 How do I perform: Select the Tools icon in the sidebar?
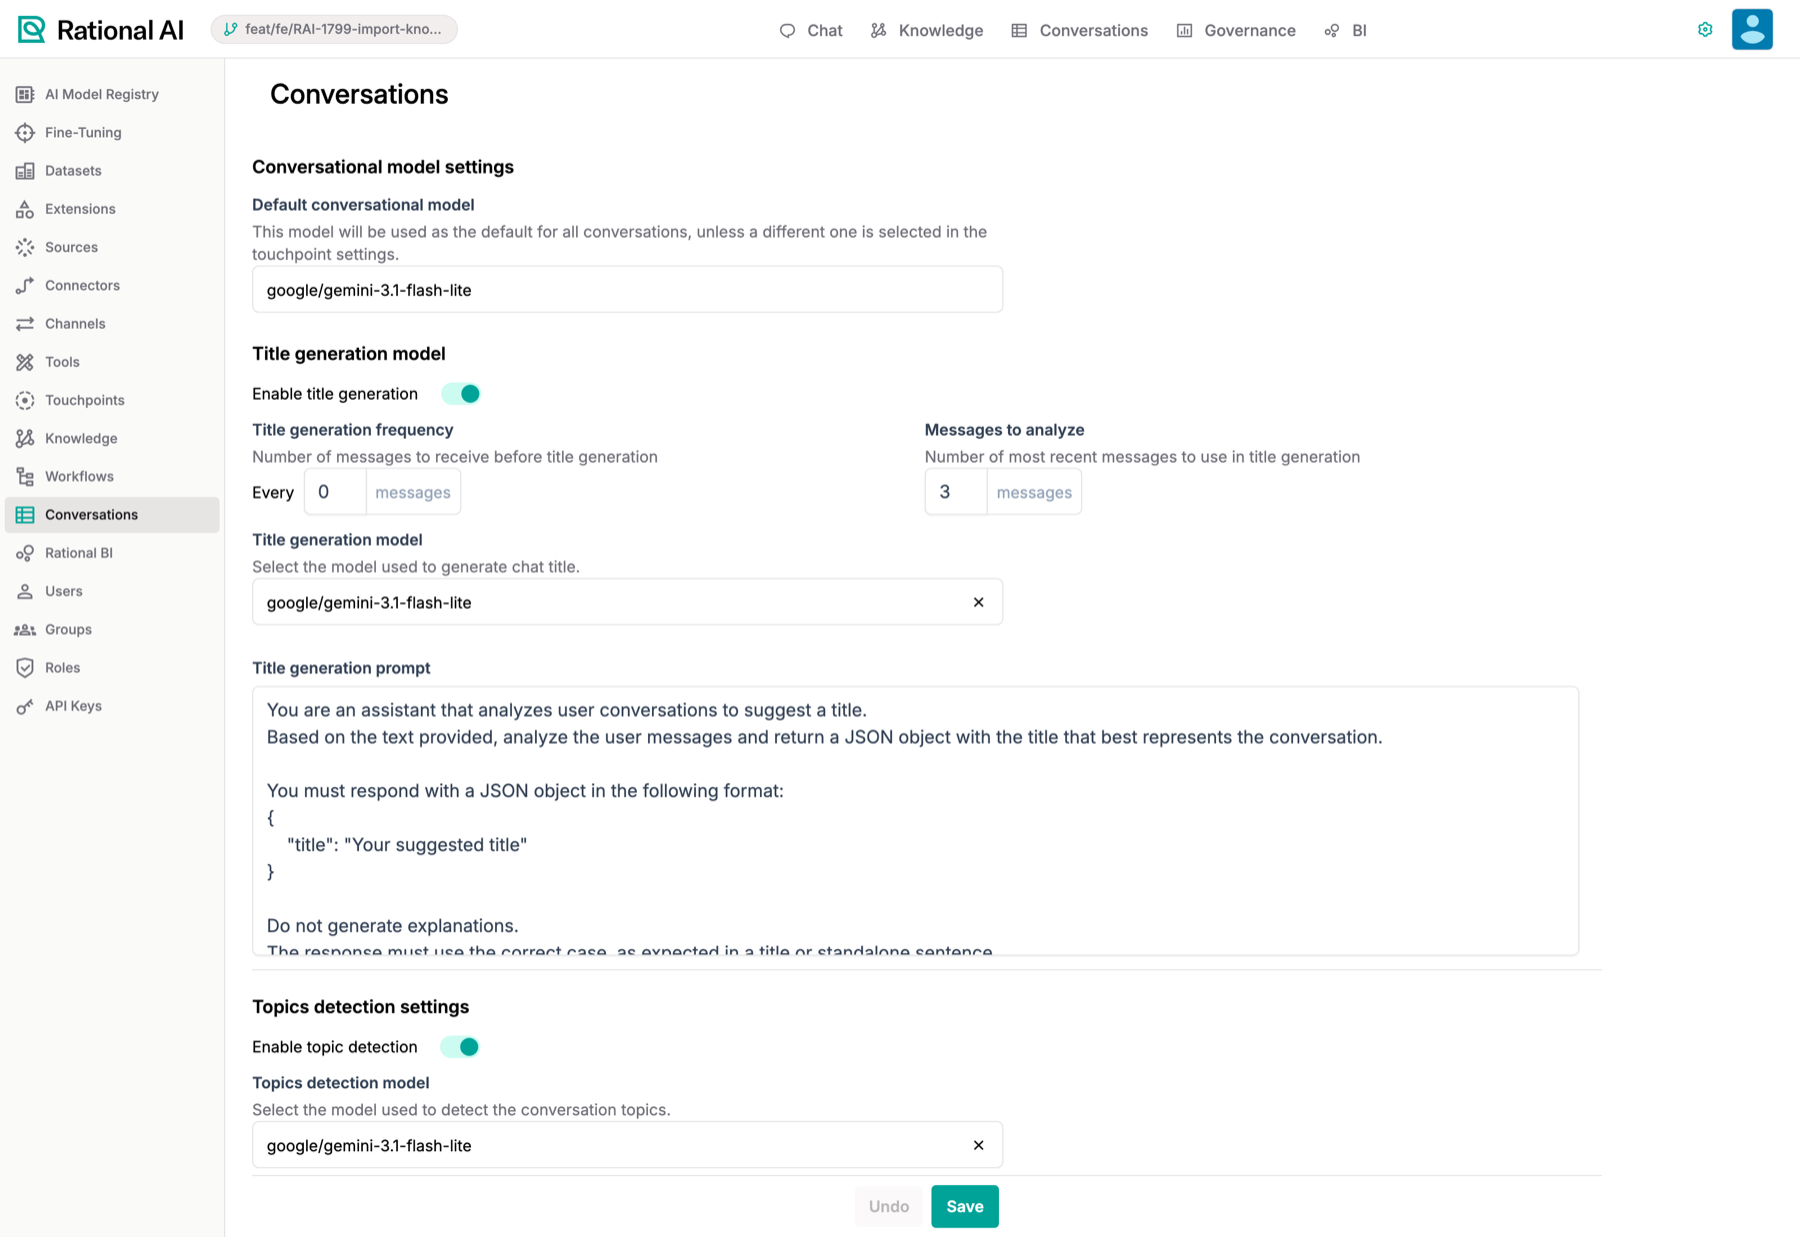(x=25, y=362)
